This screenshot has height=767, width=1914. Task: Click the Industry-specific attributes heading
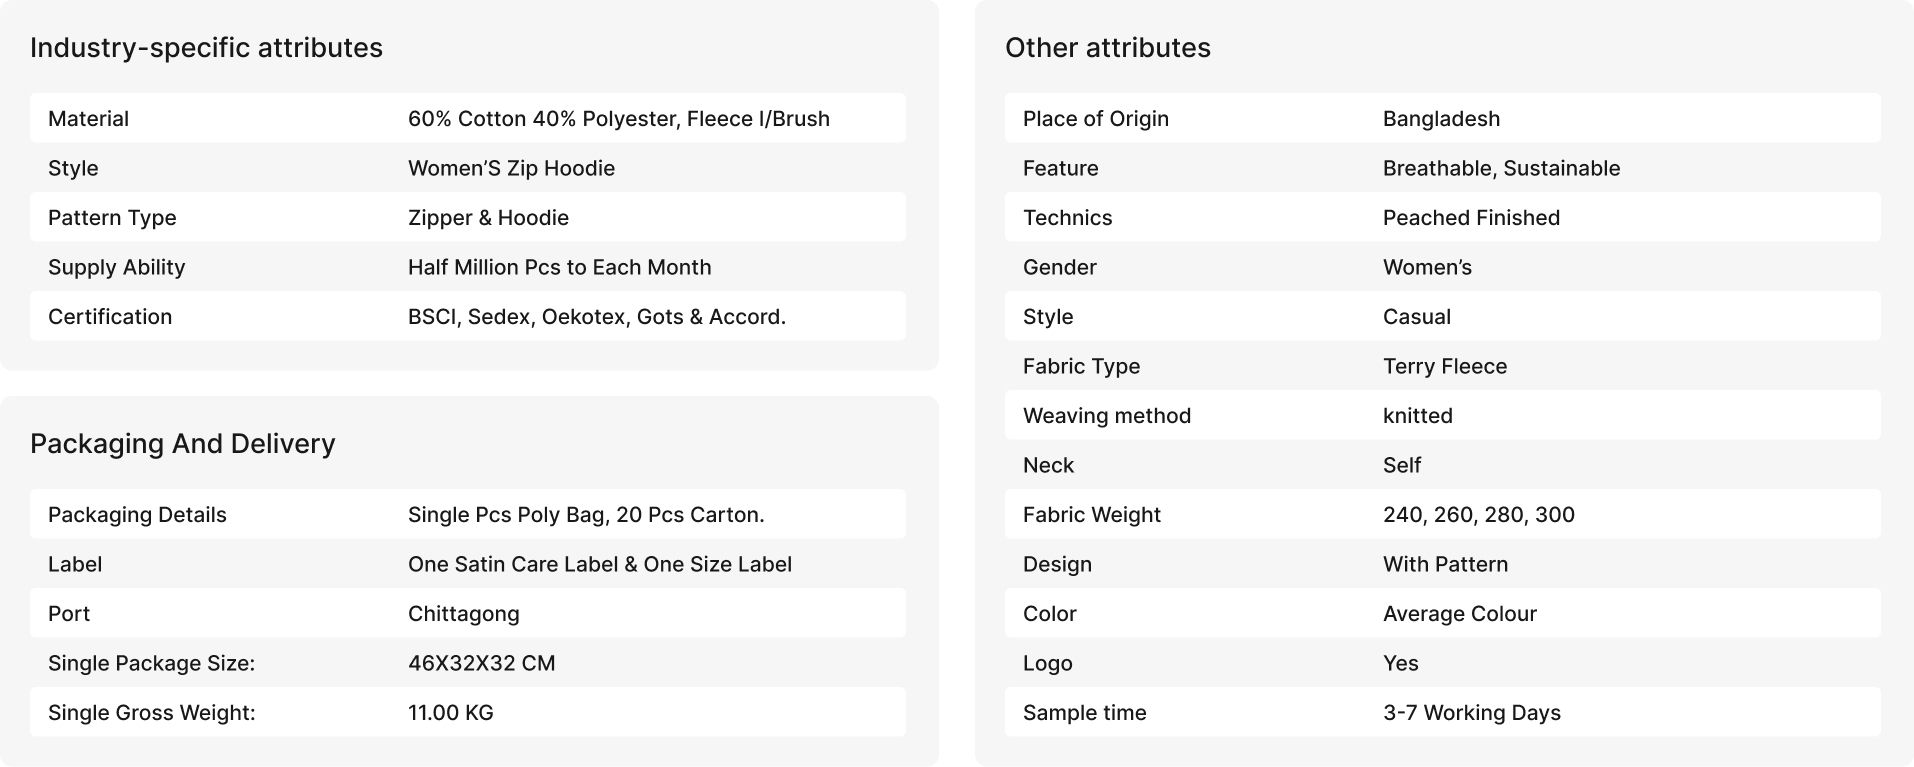(x=206, y=48)
